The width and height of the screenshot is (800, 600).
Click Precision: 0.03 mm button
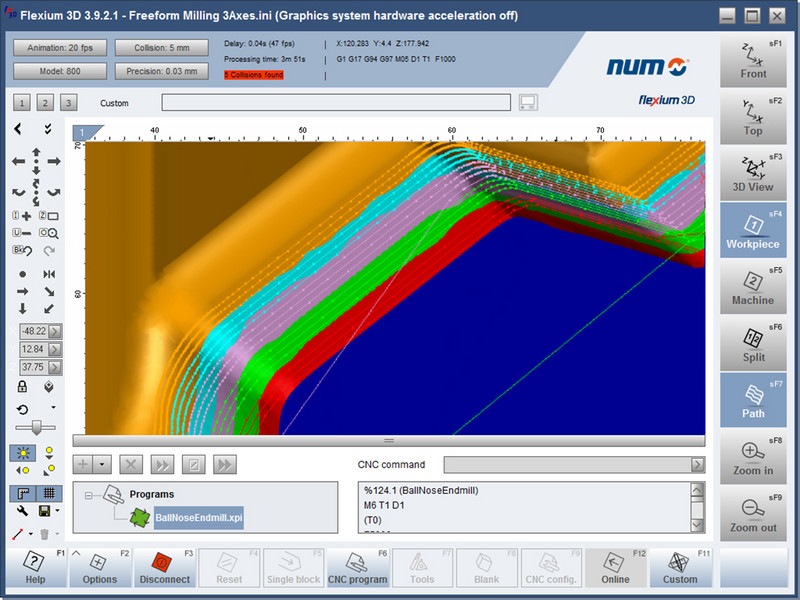[162, 71]
